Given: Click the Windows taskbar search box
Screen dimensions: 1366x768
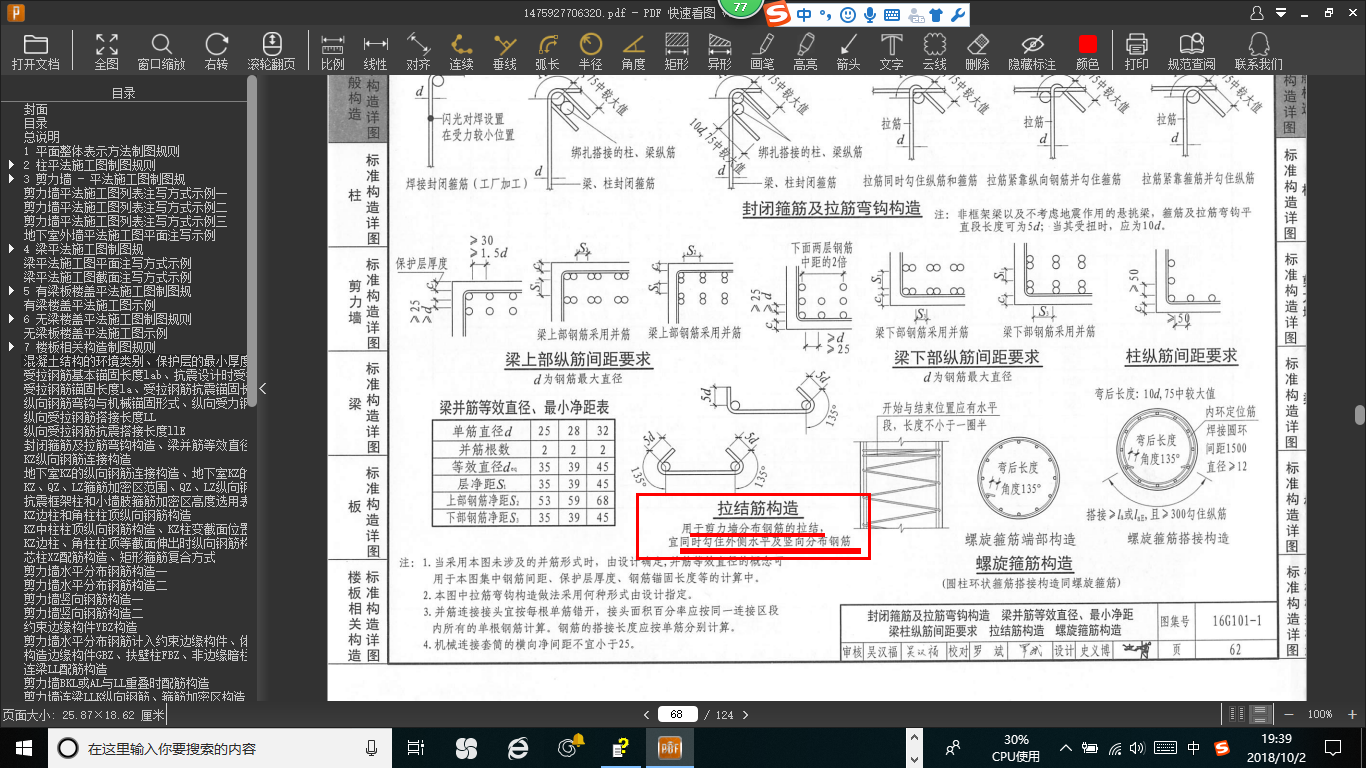Looking at the screenshot, I should click(218, 748).
